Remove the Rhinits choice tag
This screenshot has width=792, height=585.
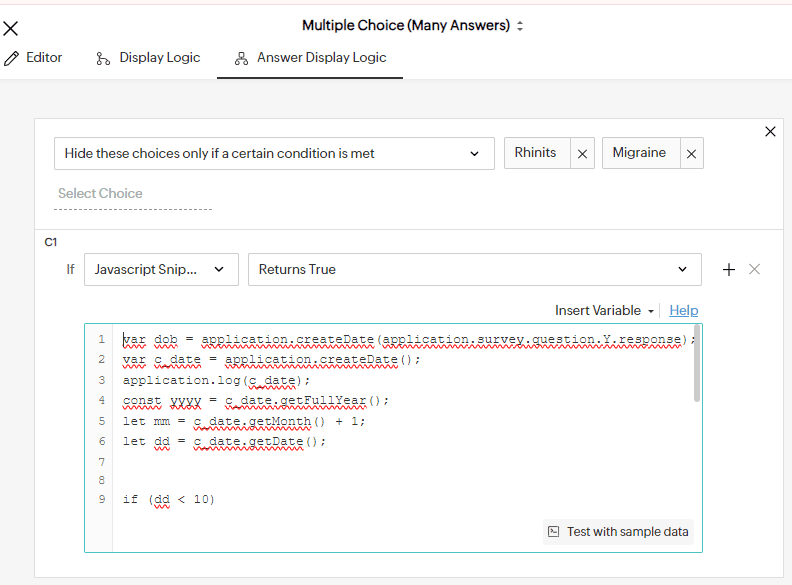click(583, 154)
